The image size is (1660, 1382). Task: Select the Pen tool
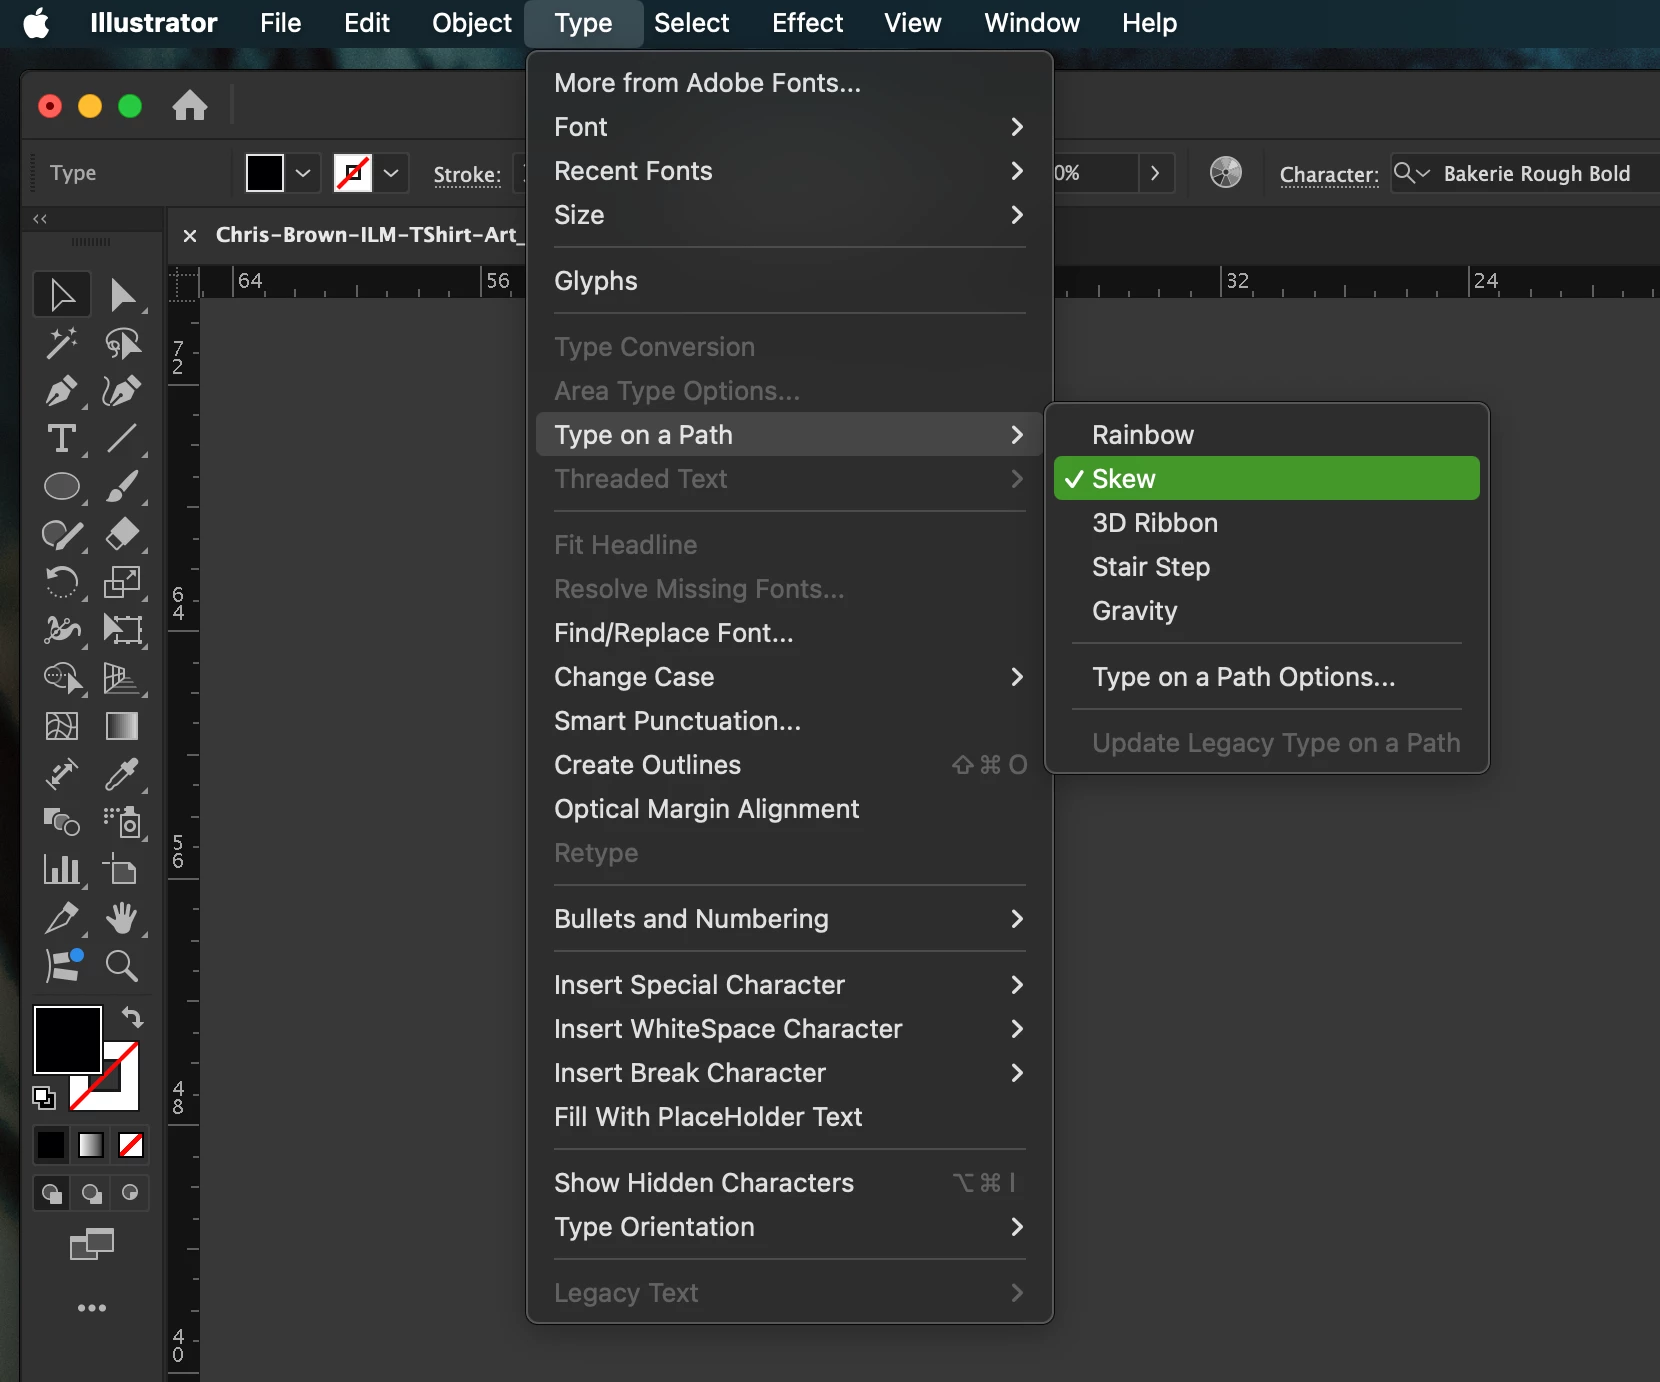tap(62, 391)
